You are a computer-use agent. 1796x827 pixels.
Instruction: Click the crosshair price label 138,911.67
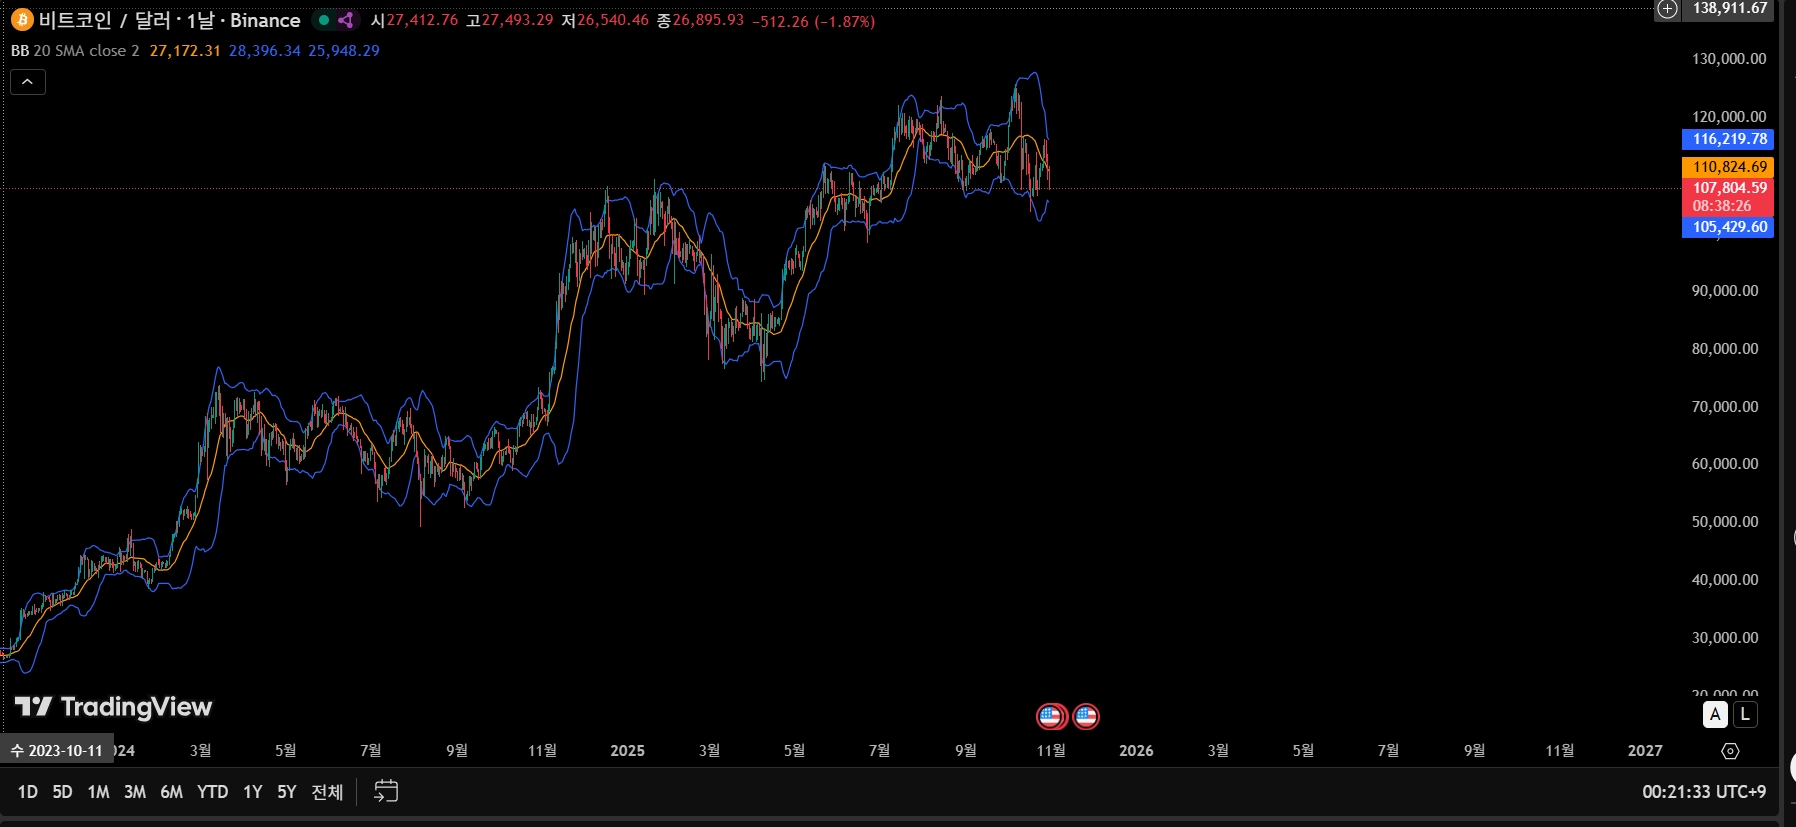[x=1729, y=9]
